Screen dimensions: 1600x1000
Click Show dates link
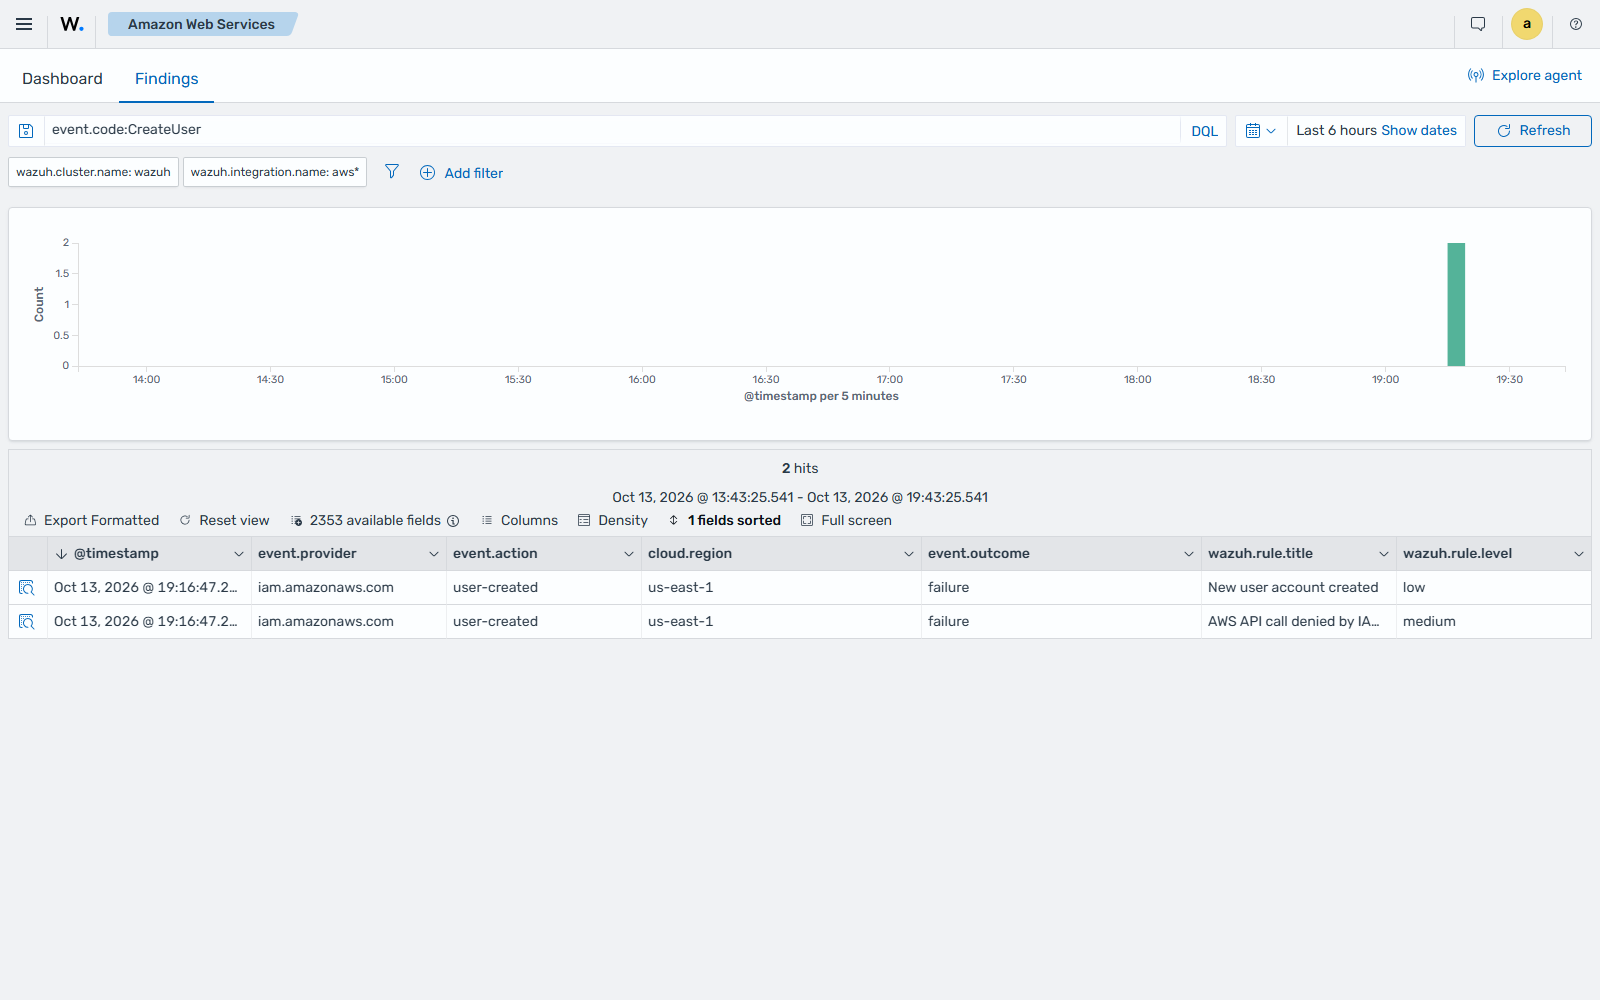click(x=1419, y=130)
